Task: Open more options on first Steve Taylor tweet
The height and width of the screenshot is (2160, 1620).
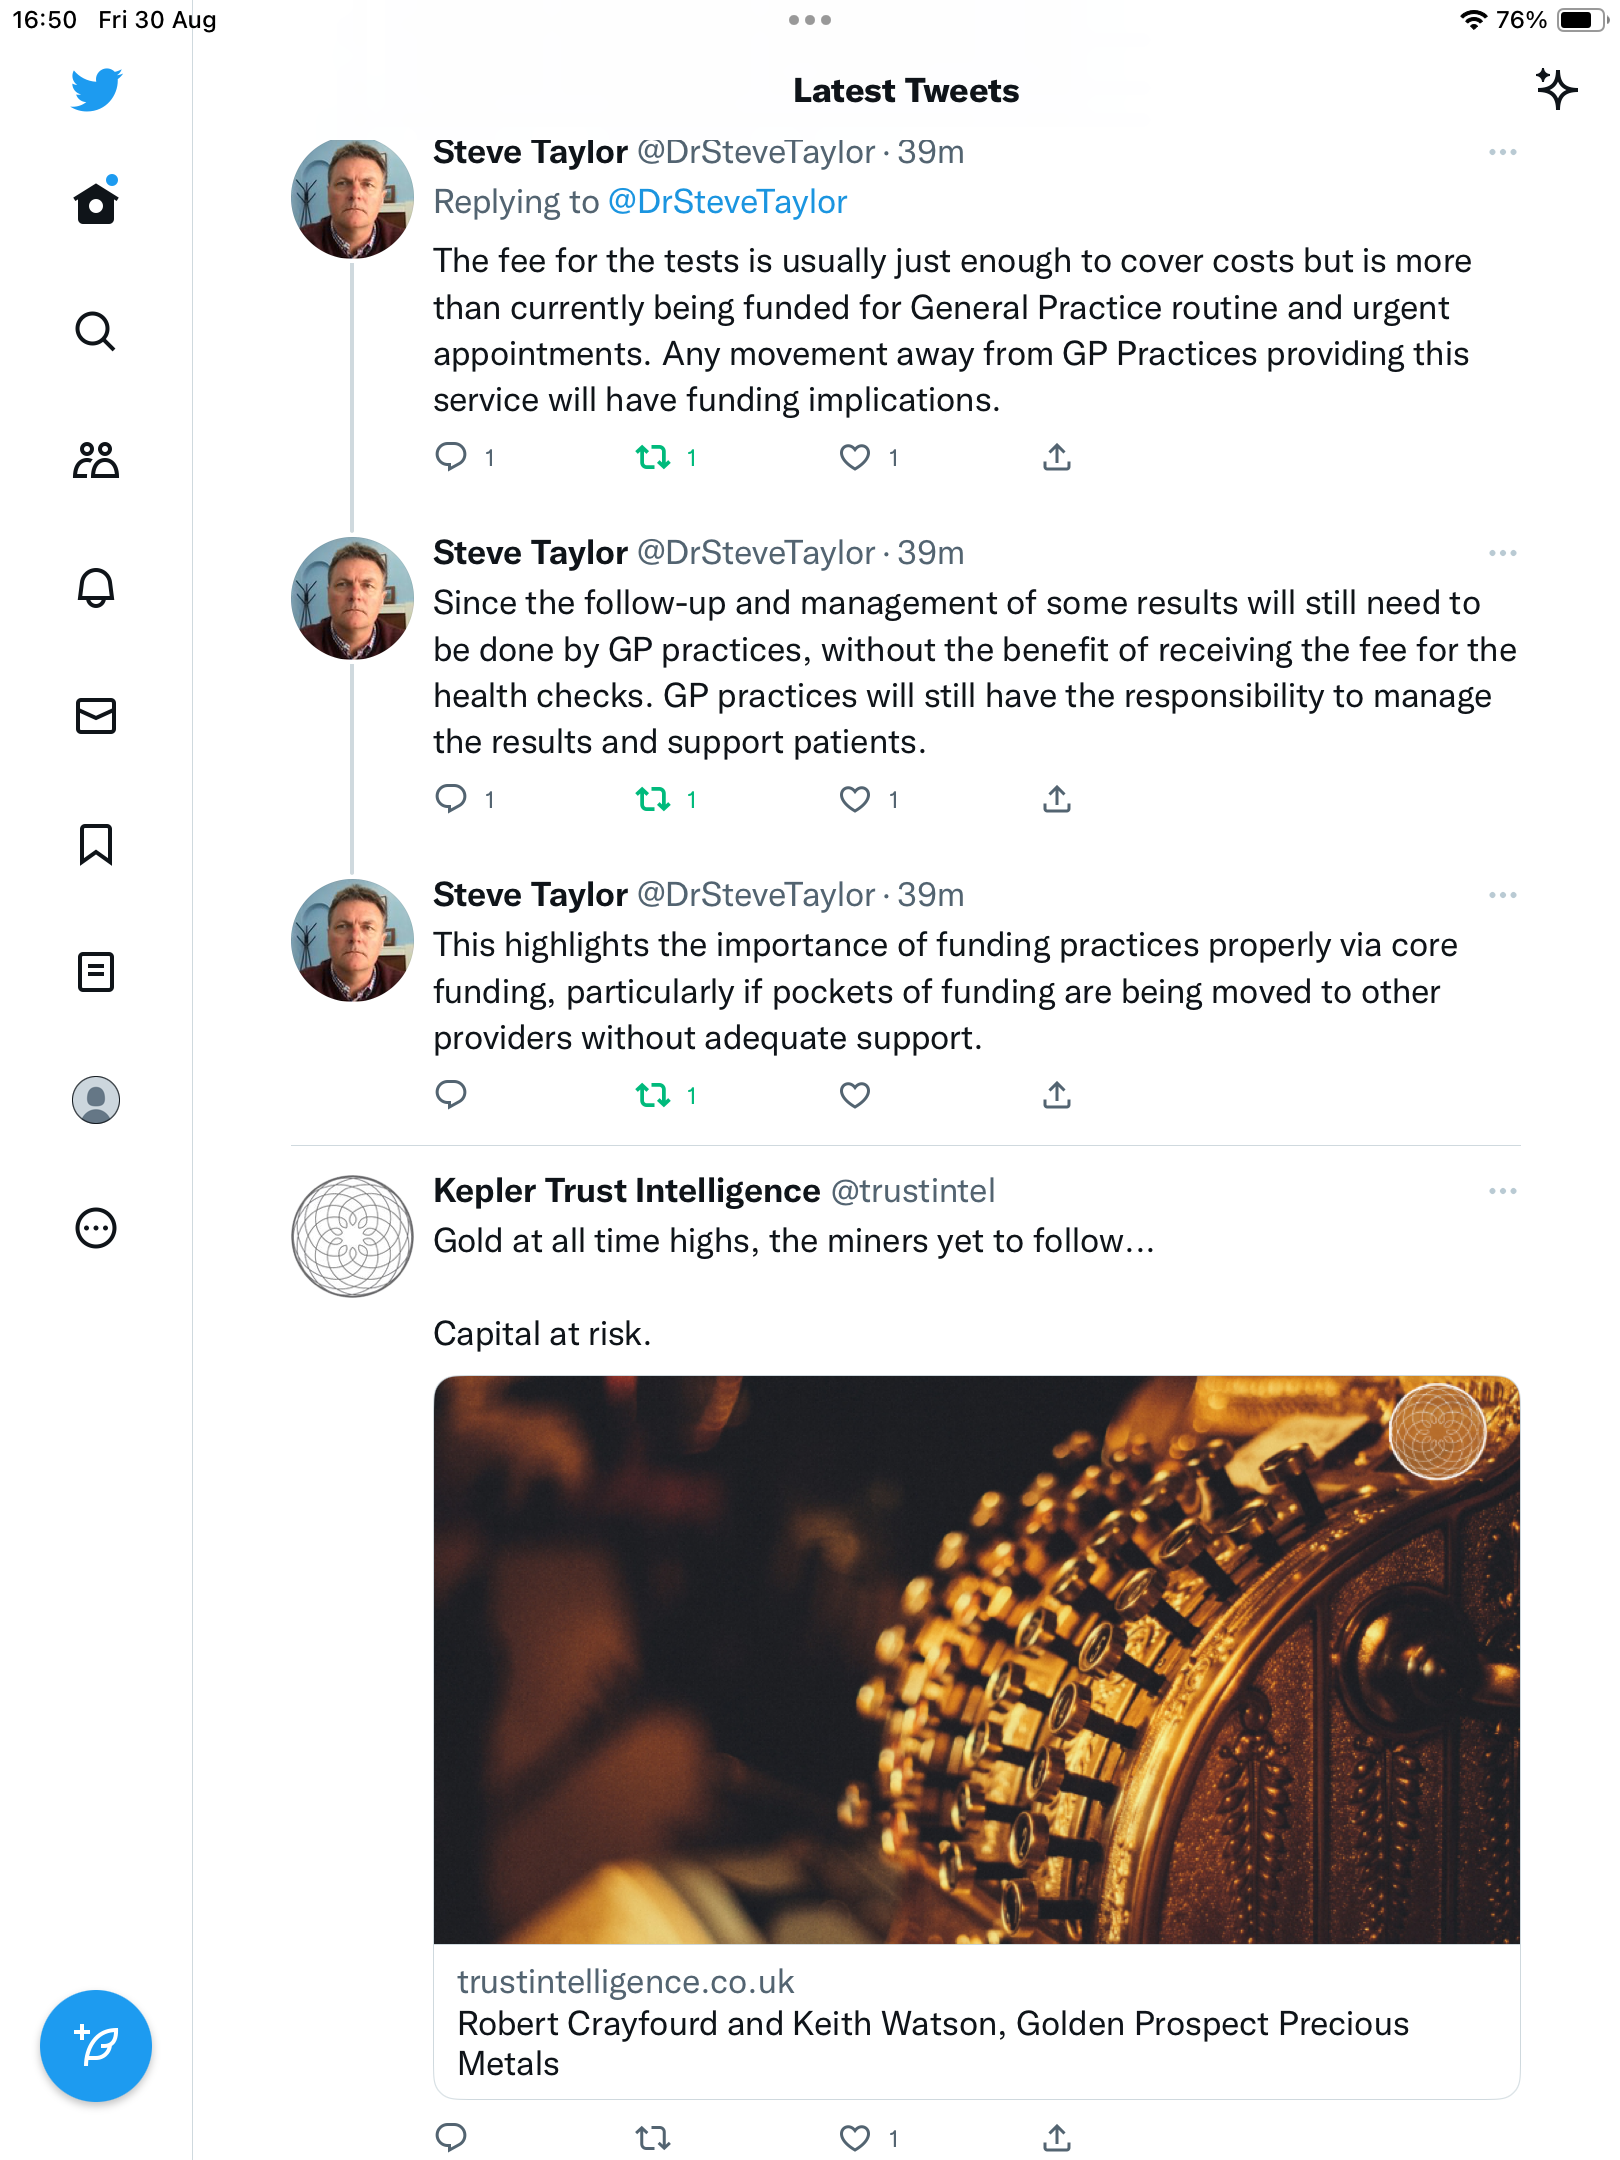Action: (x=1502, y=152)
